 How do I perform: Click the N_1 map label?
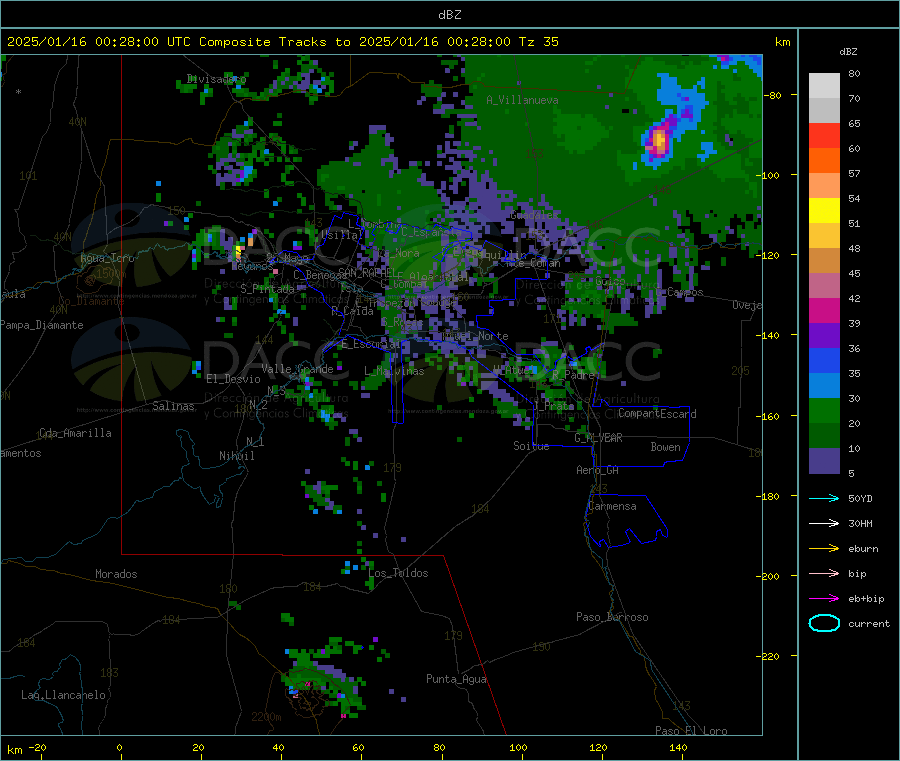point(255,442)
